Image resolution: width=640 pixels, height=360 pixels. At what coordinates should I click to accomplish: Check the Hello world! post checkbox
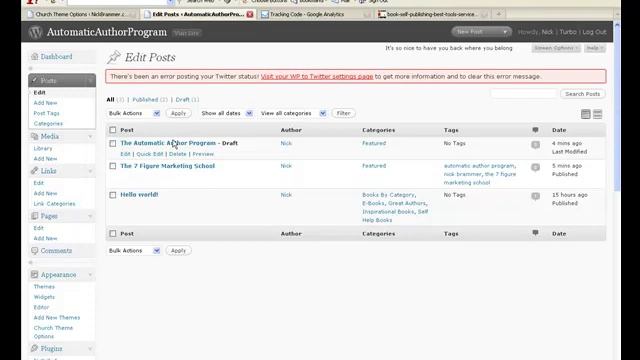pos(113,195)
